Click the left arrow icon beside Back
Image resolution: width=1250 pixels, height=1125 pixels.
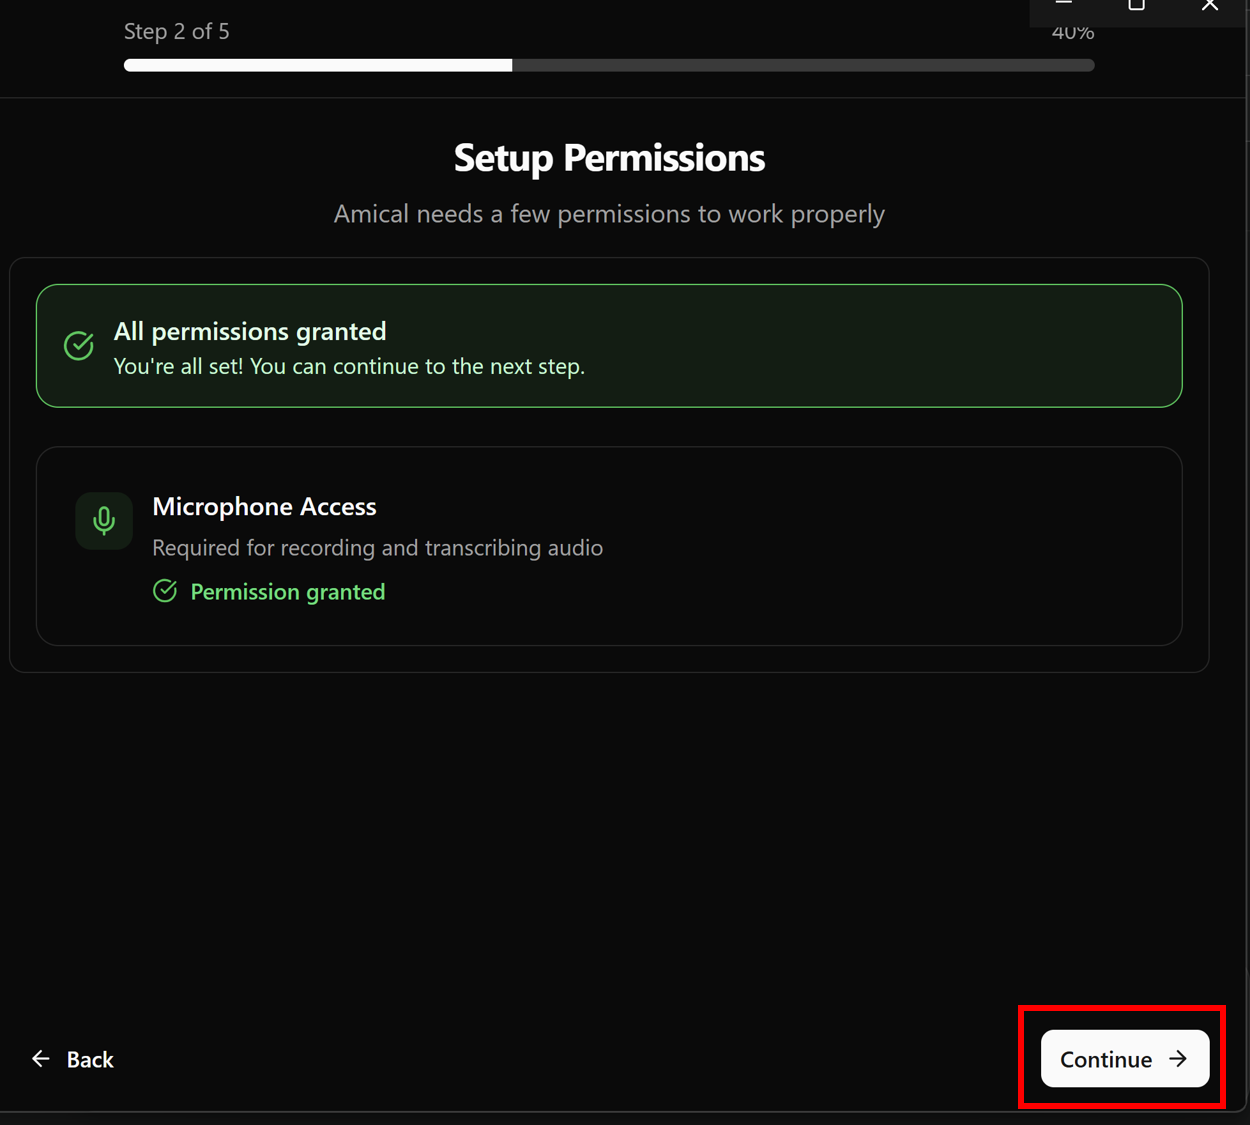(x=41, y=1059)
